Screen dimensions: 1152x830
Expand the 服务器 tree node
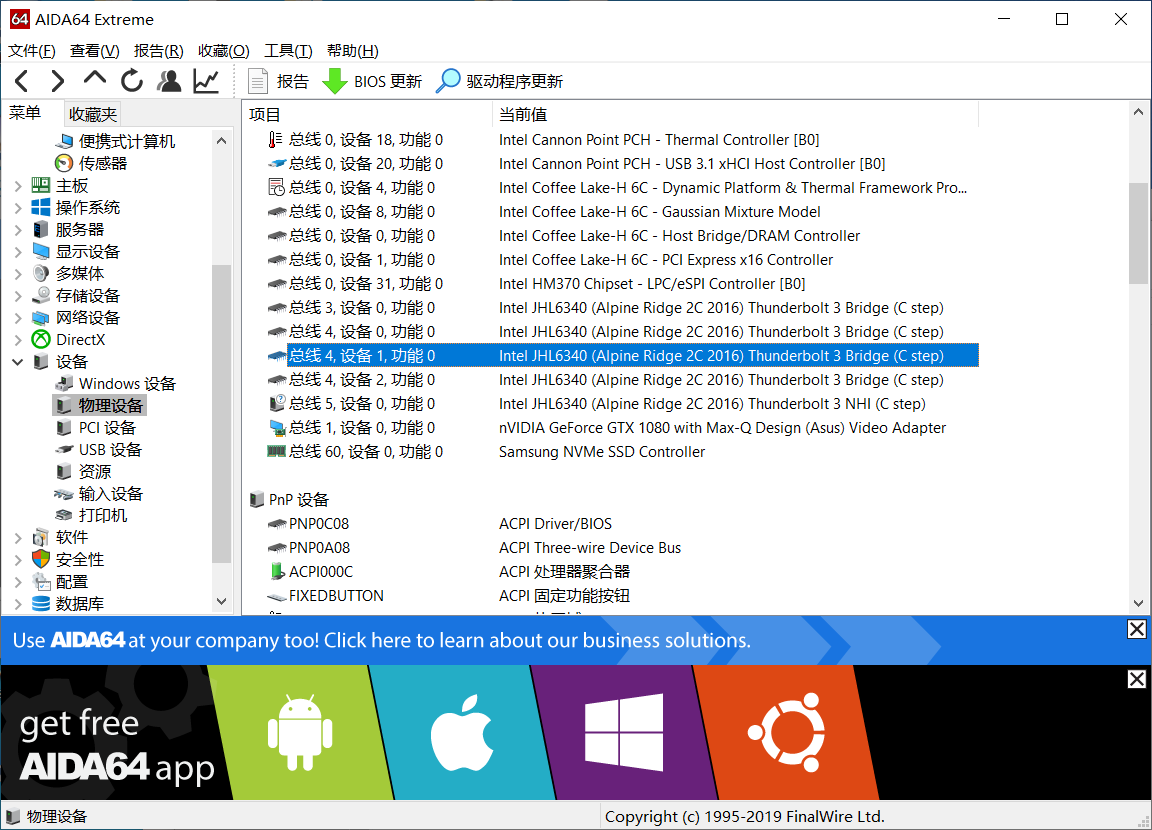pos(18,230)
